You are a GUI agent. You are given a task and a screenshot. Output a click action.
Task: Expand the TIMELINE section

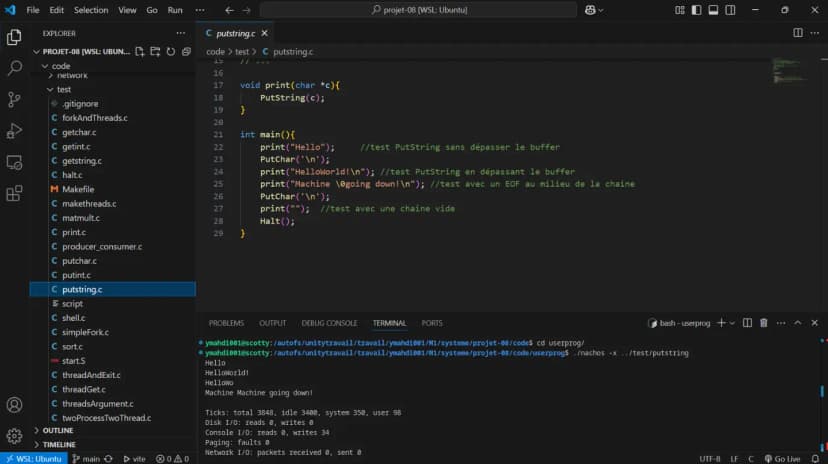pyautogui.click(x=59, y=445)
